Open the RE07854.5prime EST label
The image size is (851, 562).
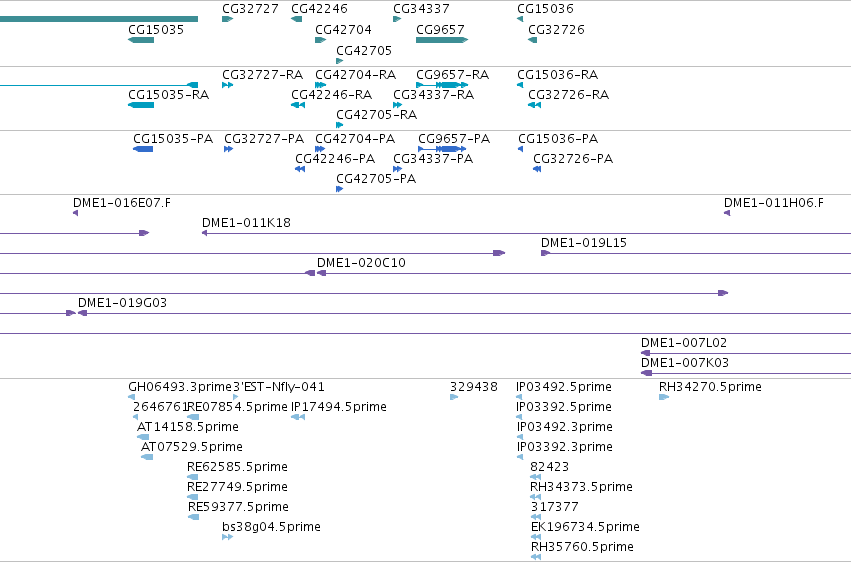(x=237, y=407)
